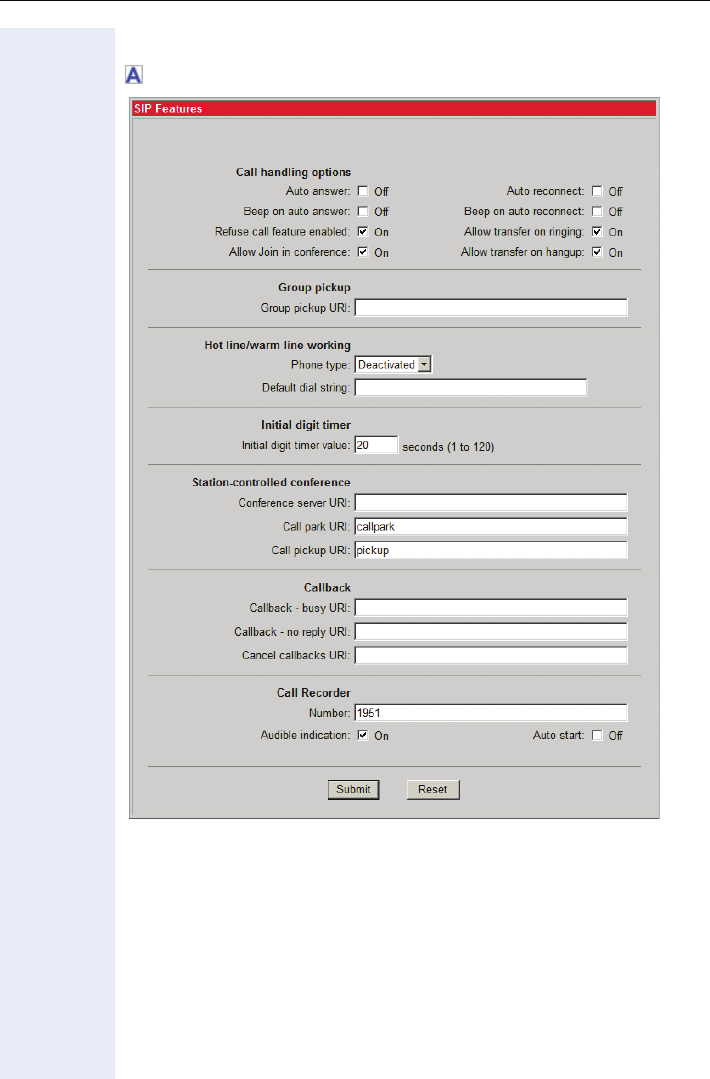Toggle Beep on auto answer checkbox
The image size is (710, 1079).
(x=363, y=211)
